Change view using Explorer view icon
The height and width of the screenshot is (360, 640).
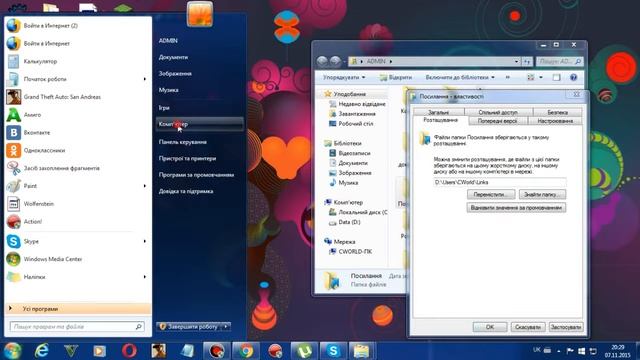coord(531,77)
